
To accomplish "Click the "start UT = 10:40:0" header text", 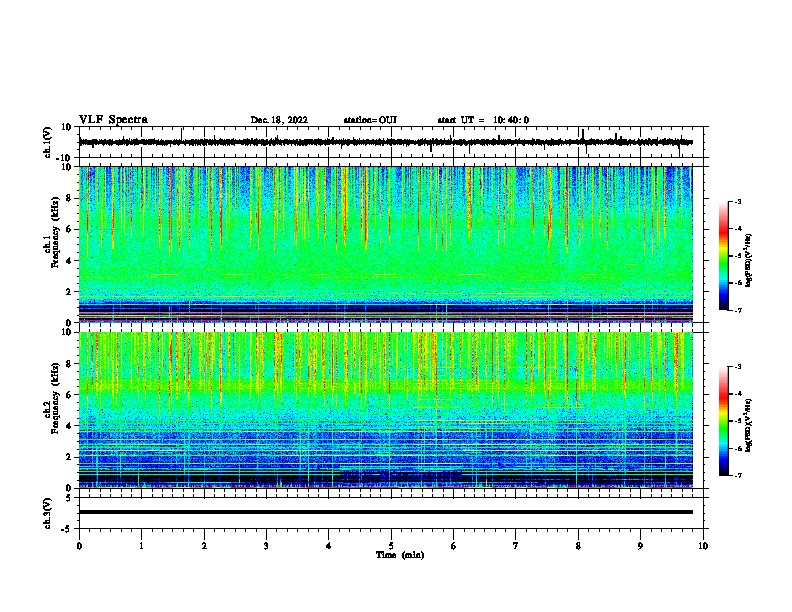I will (483, 120).
